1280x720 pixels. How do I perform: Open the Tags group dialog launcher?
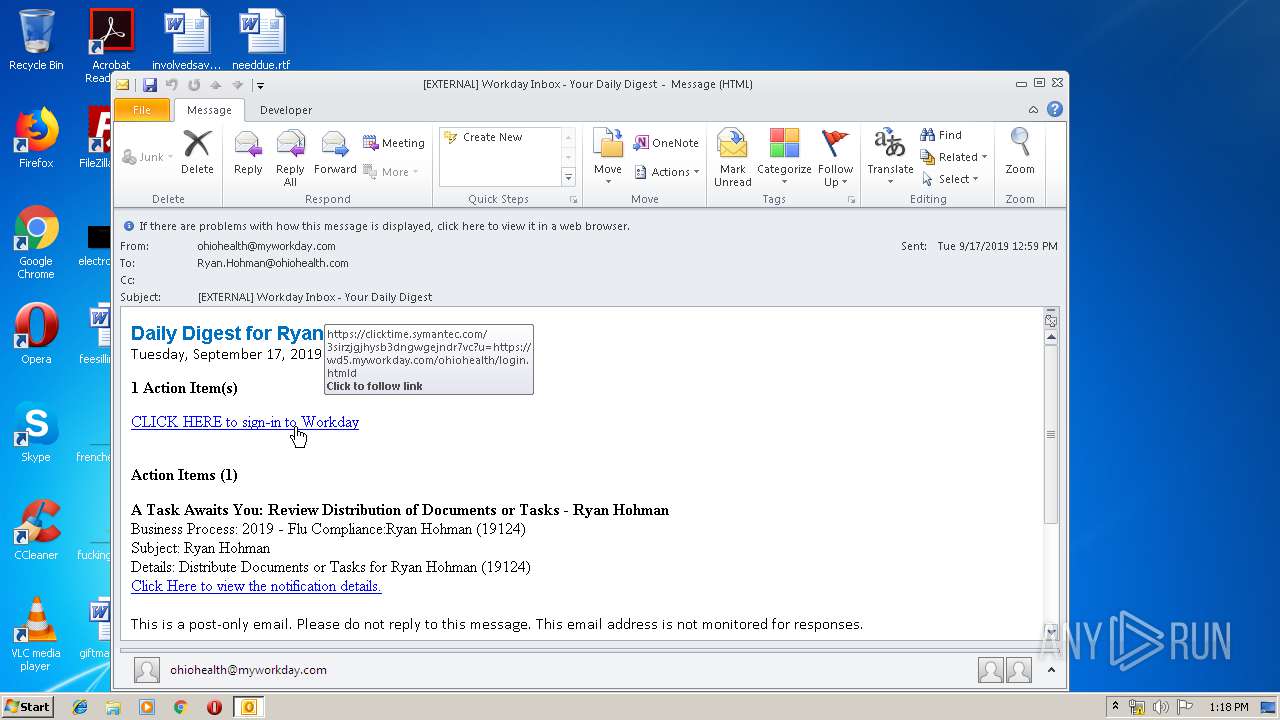tap(851, 200)
